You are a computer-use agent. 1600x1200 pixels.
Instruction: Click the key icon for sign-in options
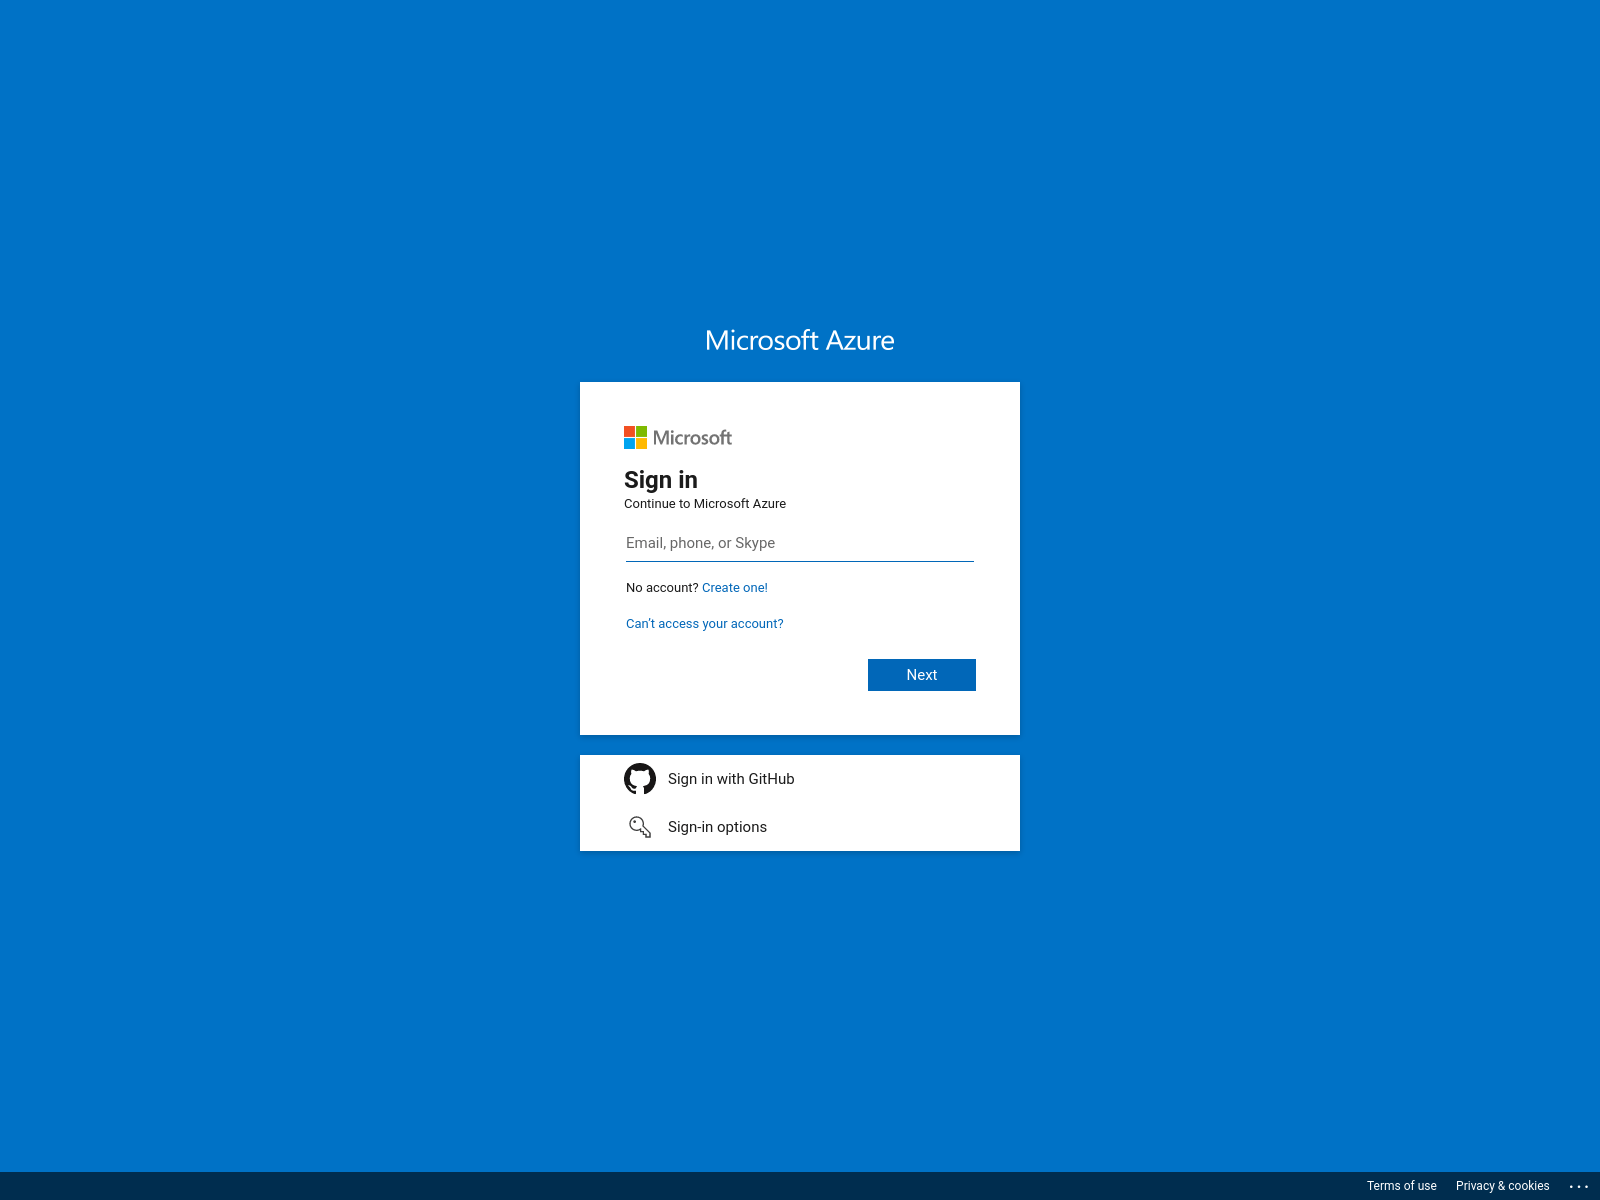[640, 827]
